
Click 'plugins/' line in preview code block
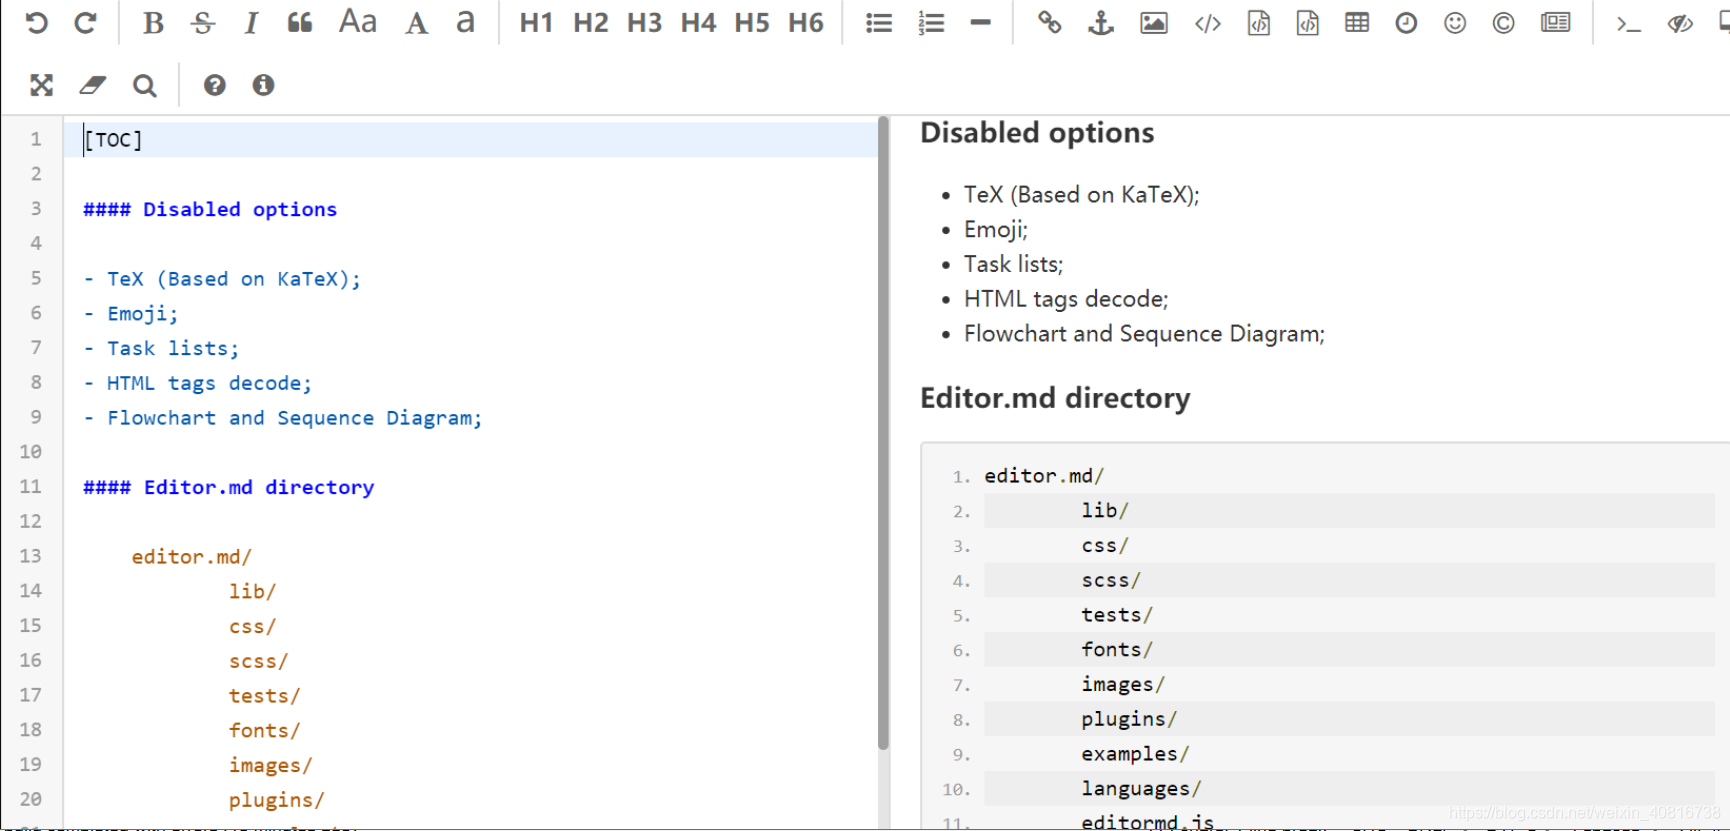(1129, 719)
